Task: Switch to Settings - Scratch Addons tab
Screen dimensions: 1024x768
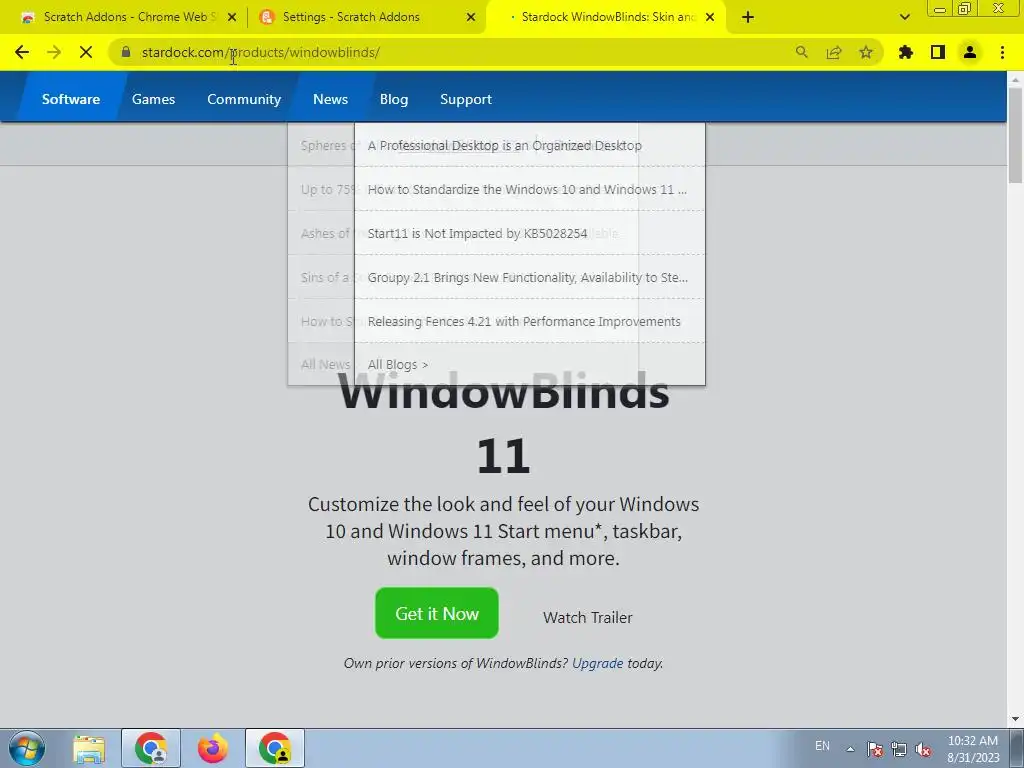Action: pos(367,17)
